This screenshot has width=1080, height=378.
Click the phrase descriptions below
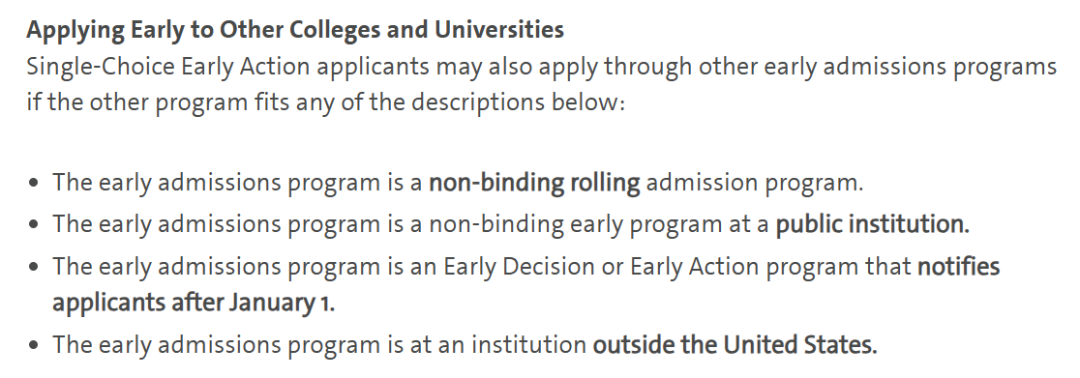coord(518,103)
